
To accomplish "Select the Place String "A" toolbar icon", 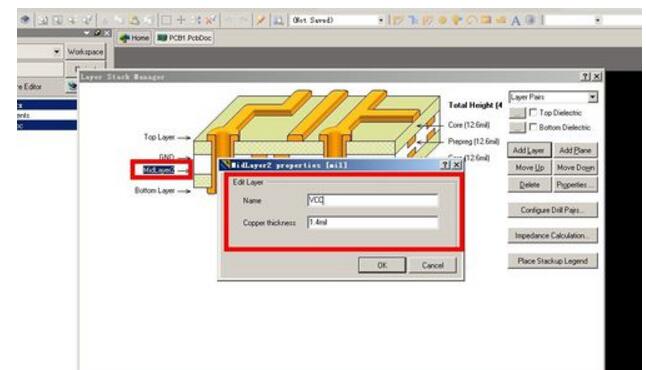I will tap(515, 20).
